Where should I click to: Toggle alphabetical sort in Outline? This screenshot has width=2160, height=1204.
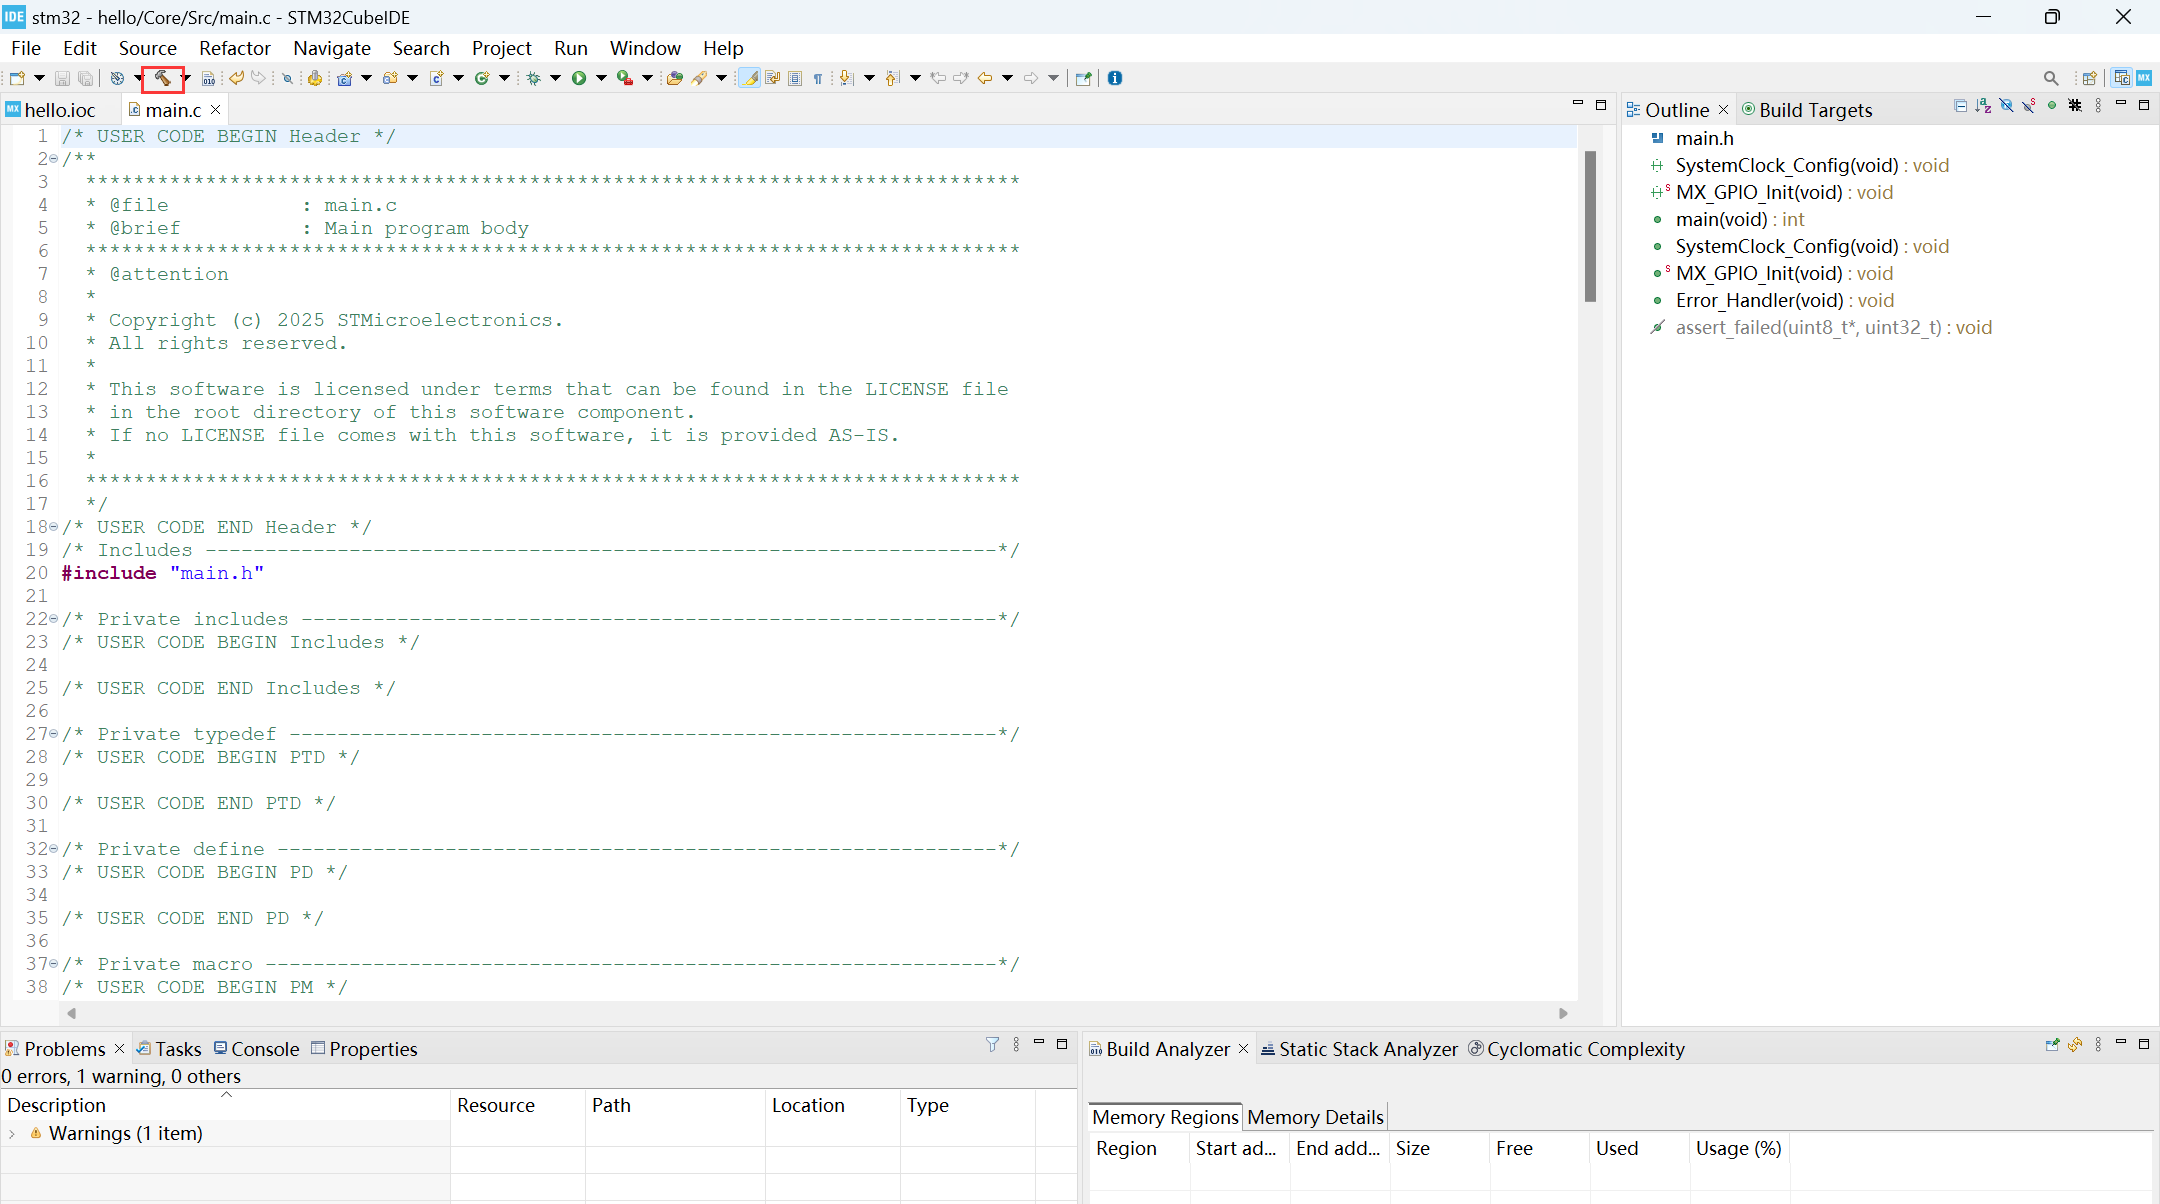click(1983, 105)
